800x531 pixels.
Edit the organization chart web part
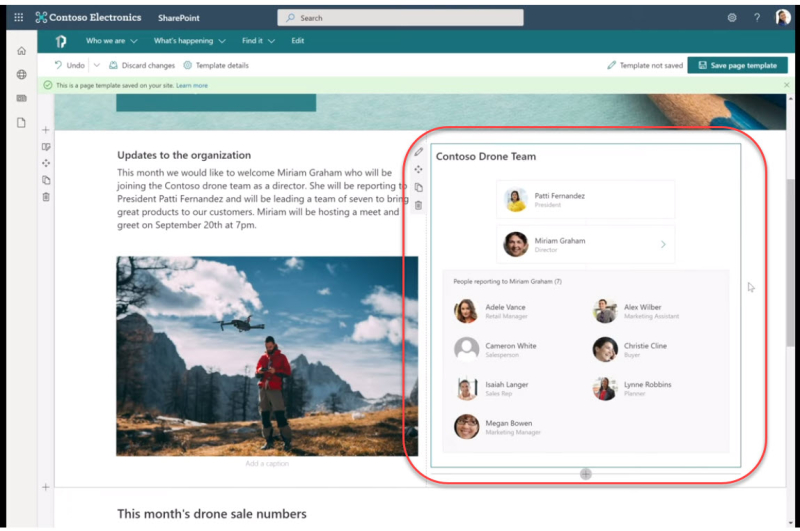coord(418,151)
